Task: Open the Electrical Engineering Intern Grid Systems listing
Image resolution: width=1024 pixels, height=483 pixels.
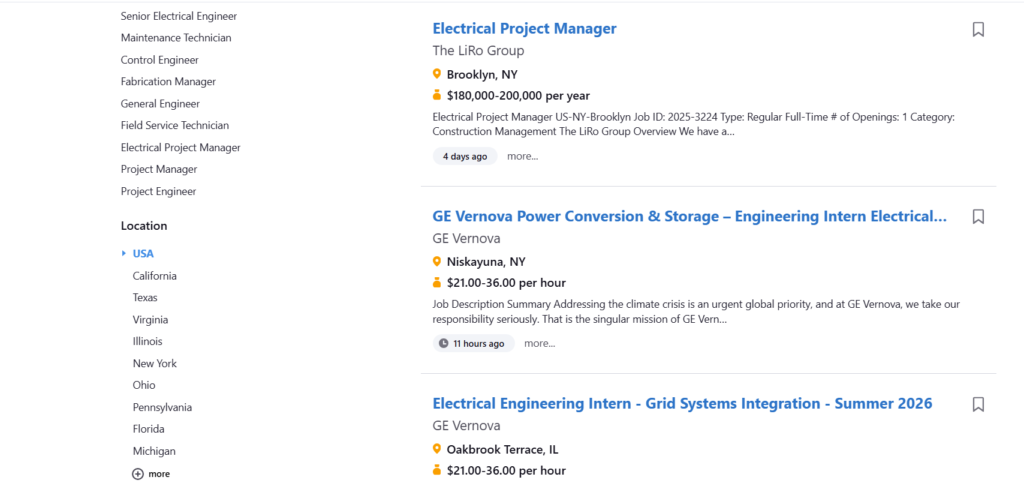Action: pos(682,404)
